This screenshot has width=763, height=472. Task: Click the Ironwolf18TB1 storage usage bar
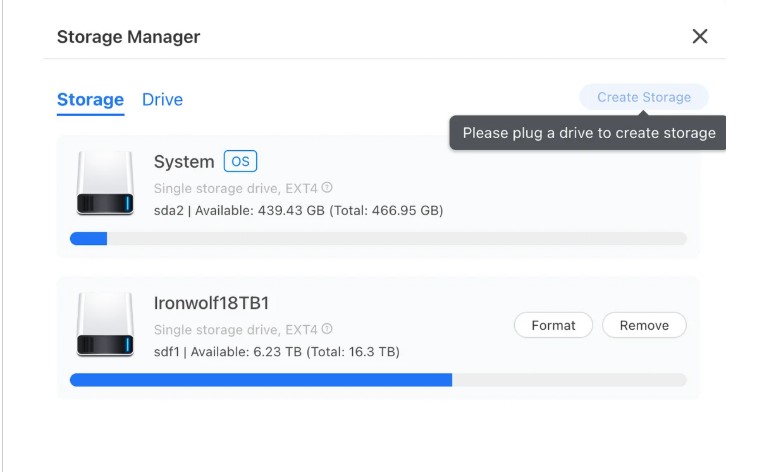click(x=378, y=380)
